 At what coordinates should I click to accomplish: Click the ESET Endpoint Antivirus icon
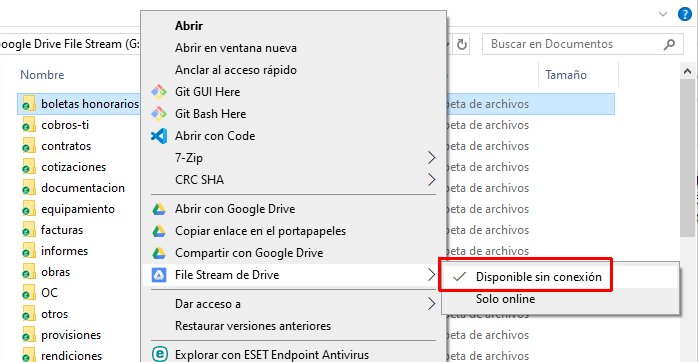(159, 354)
